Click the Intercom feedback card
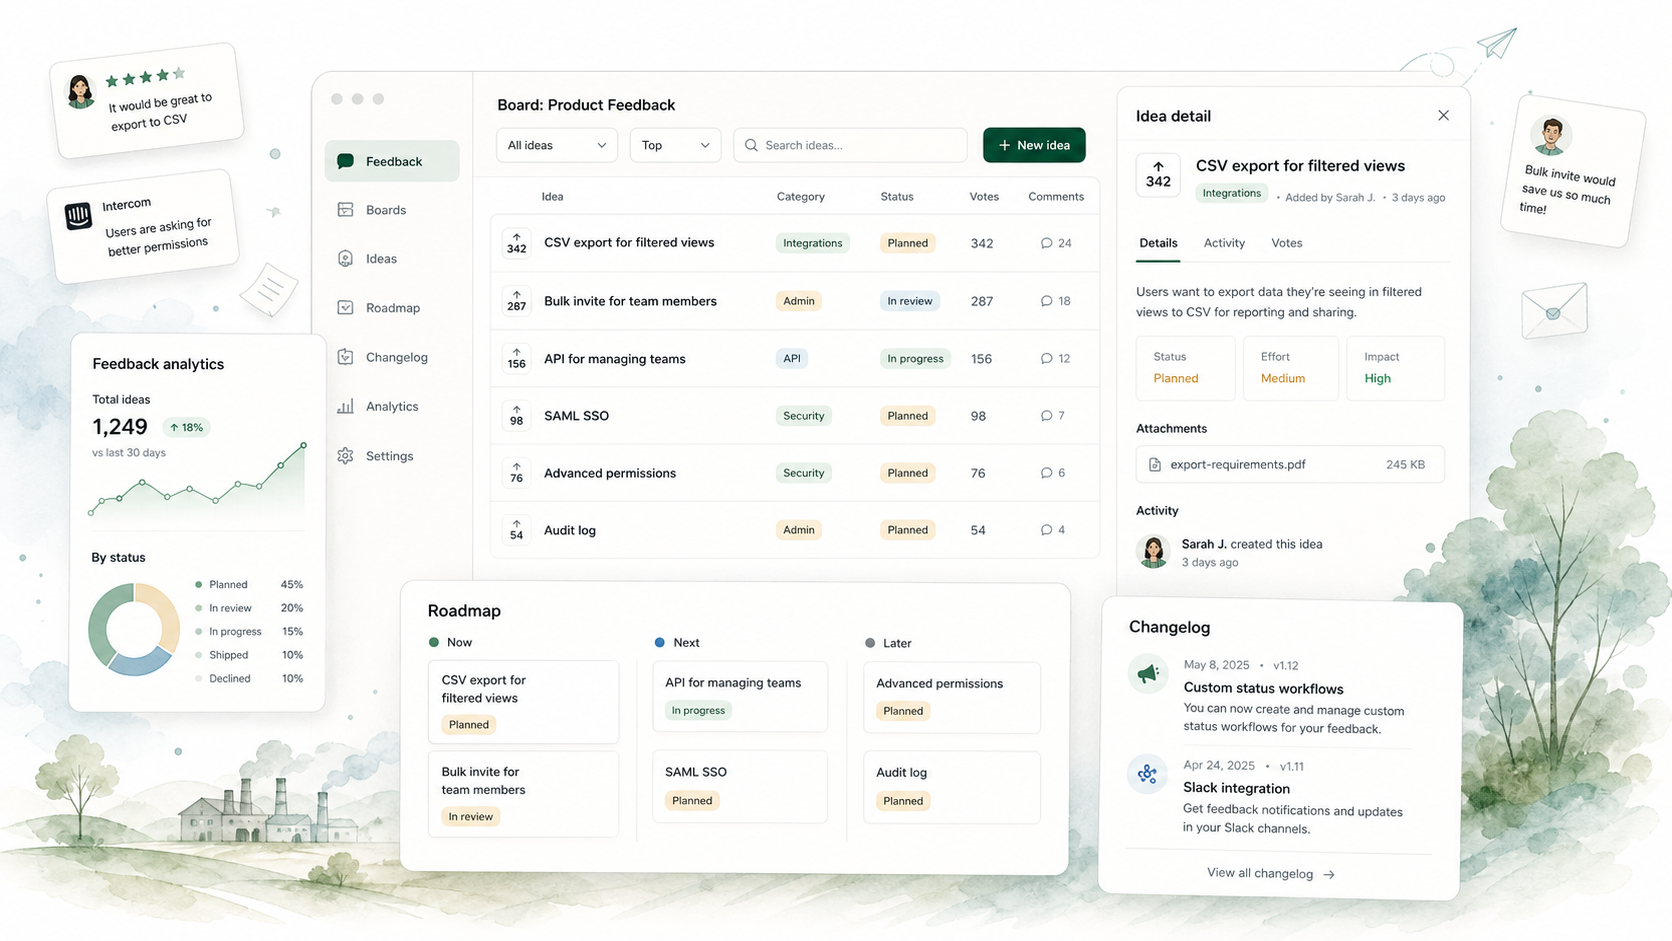This screenshot has width=1672, height=941. tap(144, 226)
